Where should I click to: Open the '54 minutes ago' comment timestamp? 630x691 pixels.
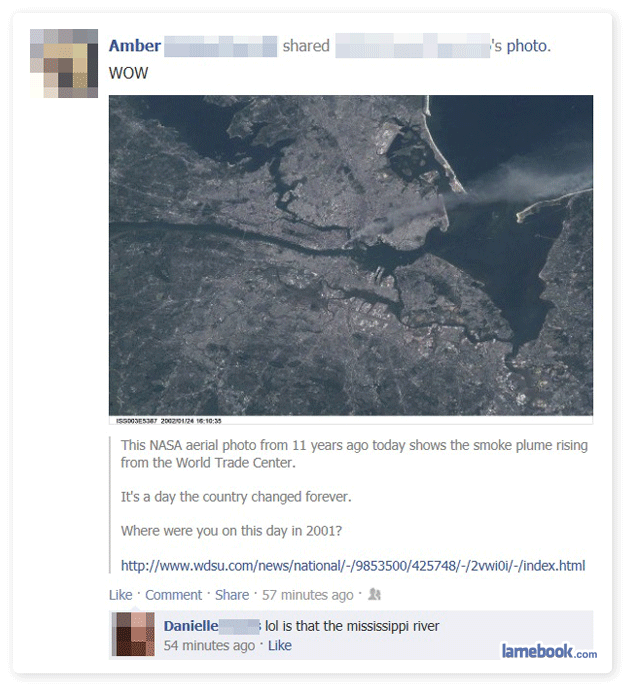[209, 646]
